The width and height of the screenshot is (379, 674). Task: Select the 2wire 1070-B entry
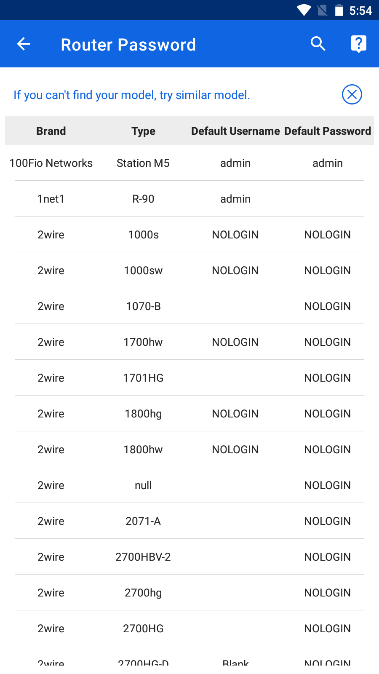tap(190, 306)
